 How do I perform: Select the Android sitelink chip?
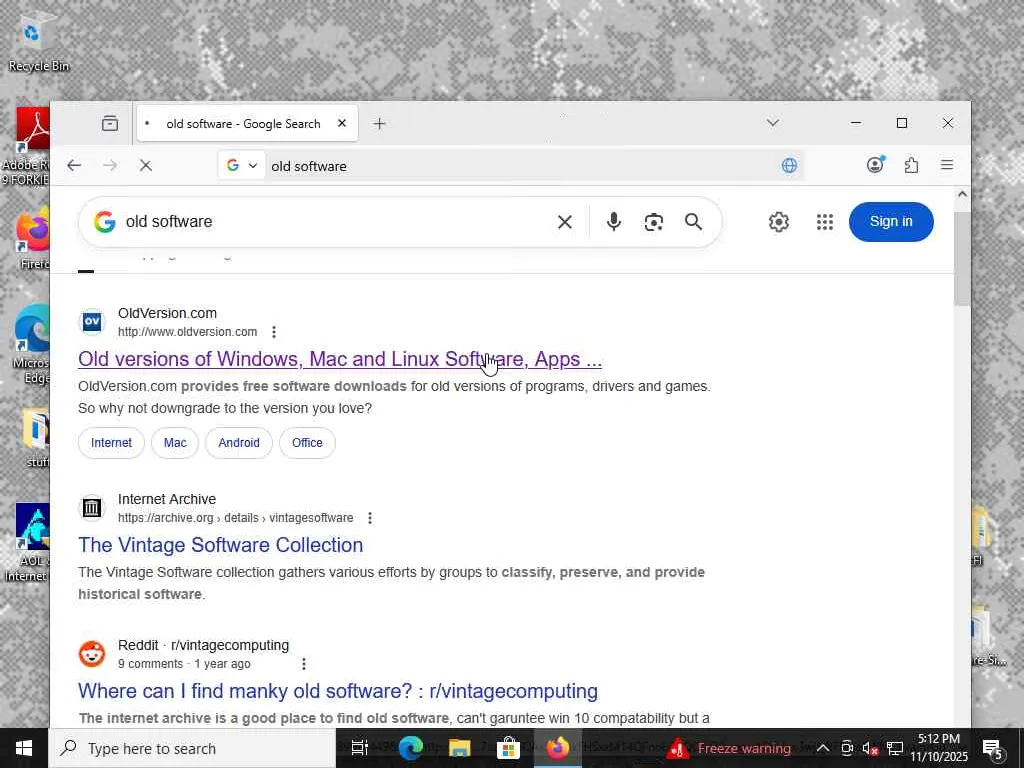[x=239, y=443]
